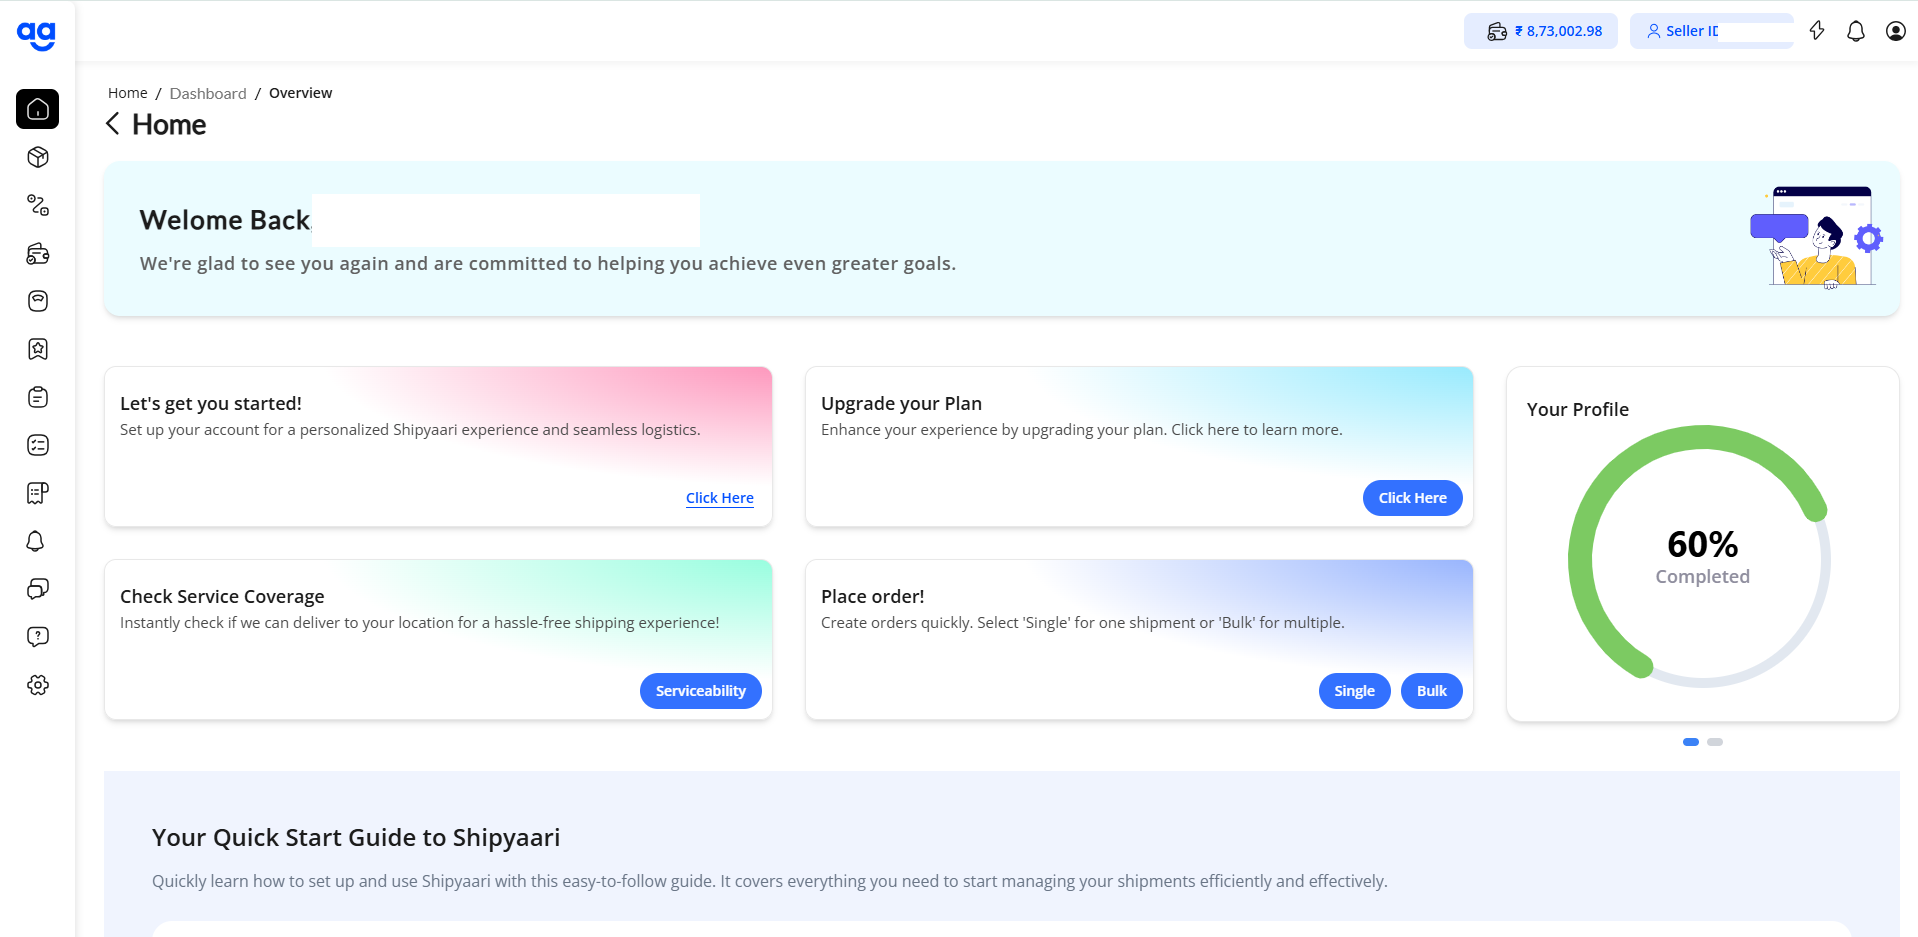The height and width of the screenshot is (937, 1918).
Task: Open the bell icon in left sidebar
Action: coord(36,541)
